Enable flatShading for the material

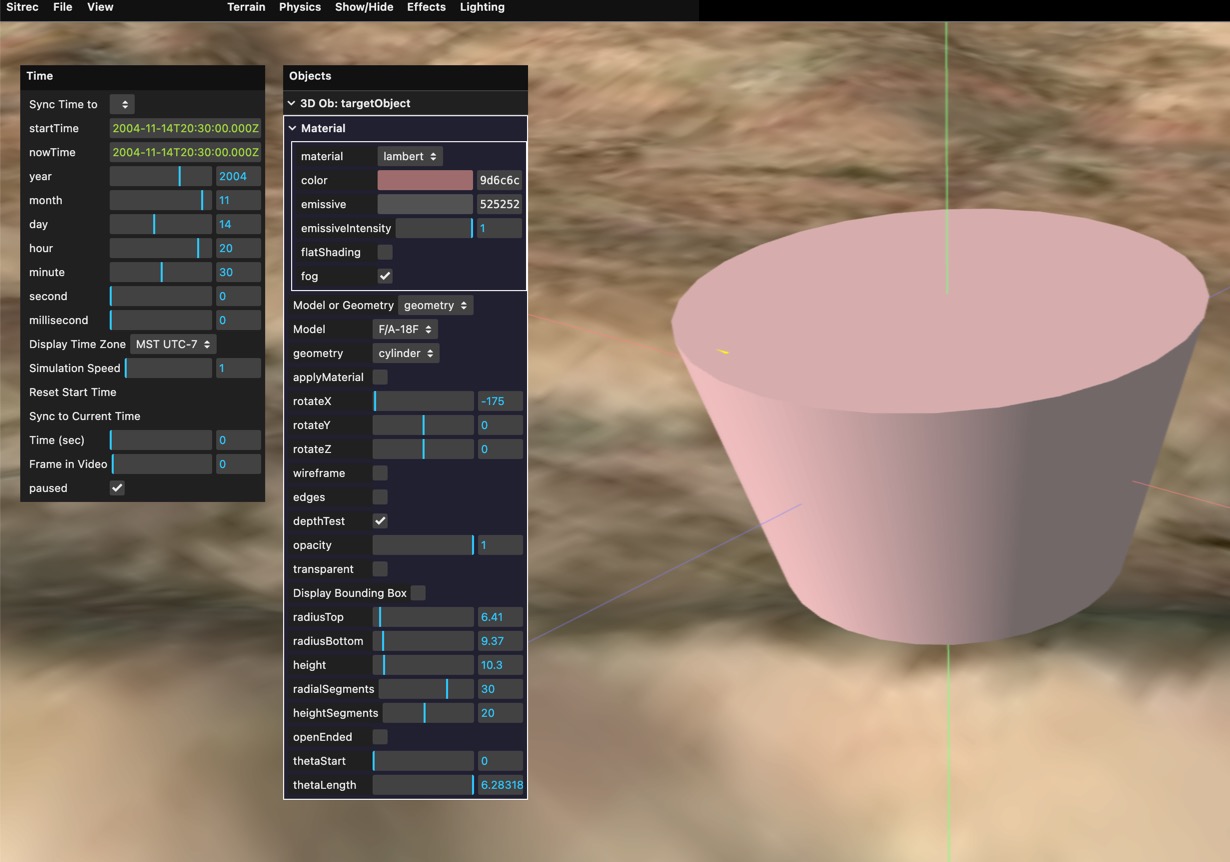385,252
